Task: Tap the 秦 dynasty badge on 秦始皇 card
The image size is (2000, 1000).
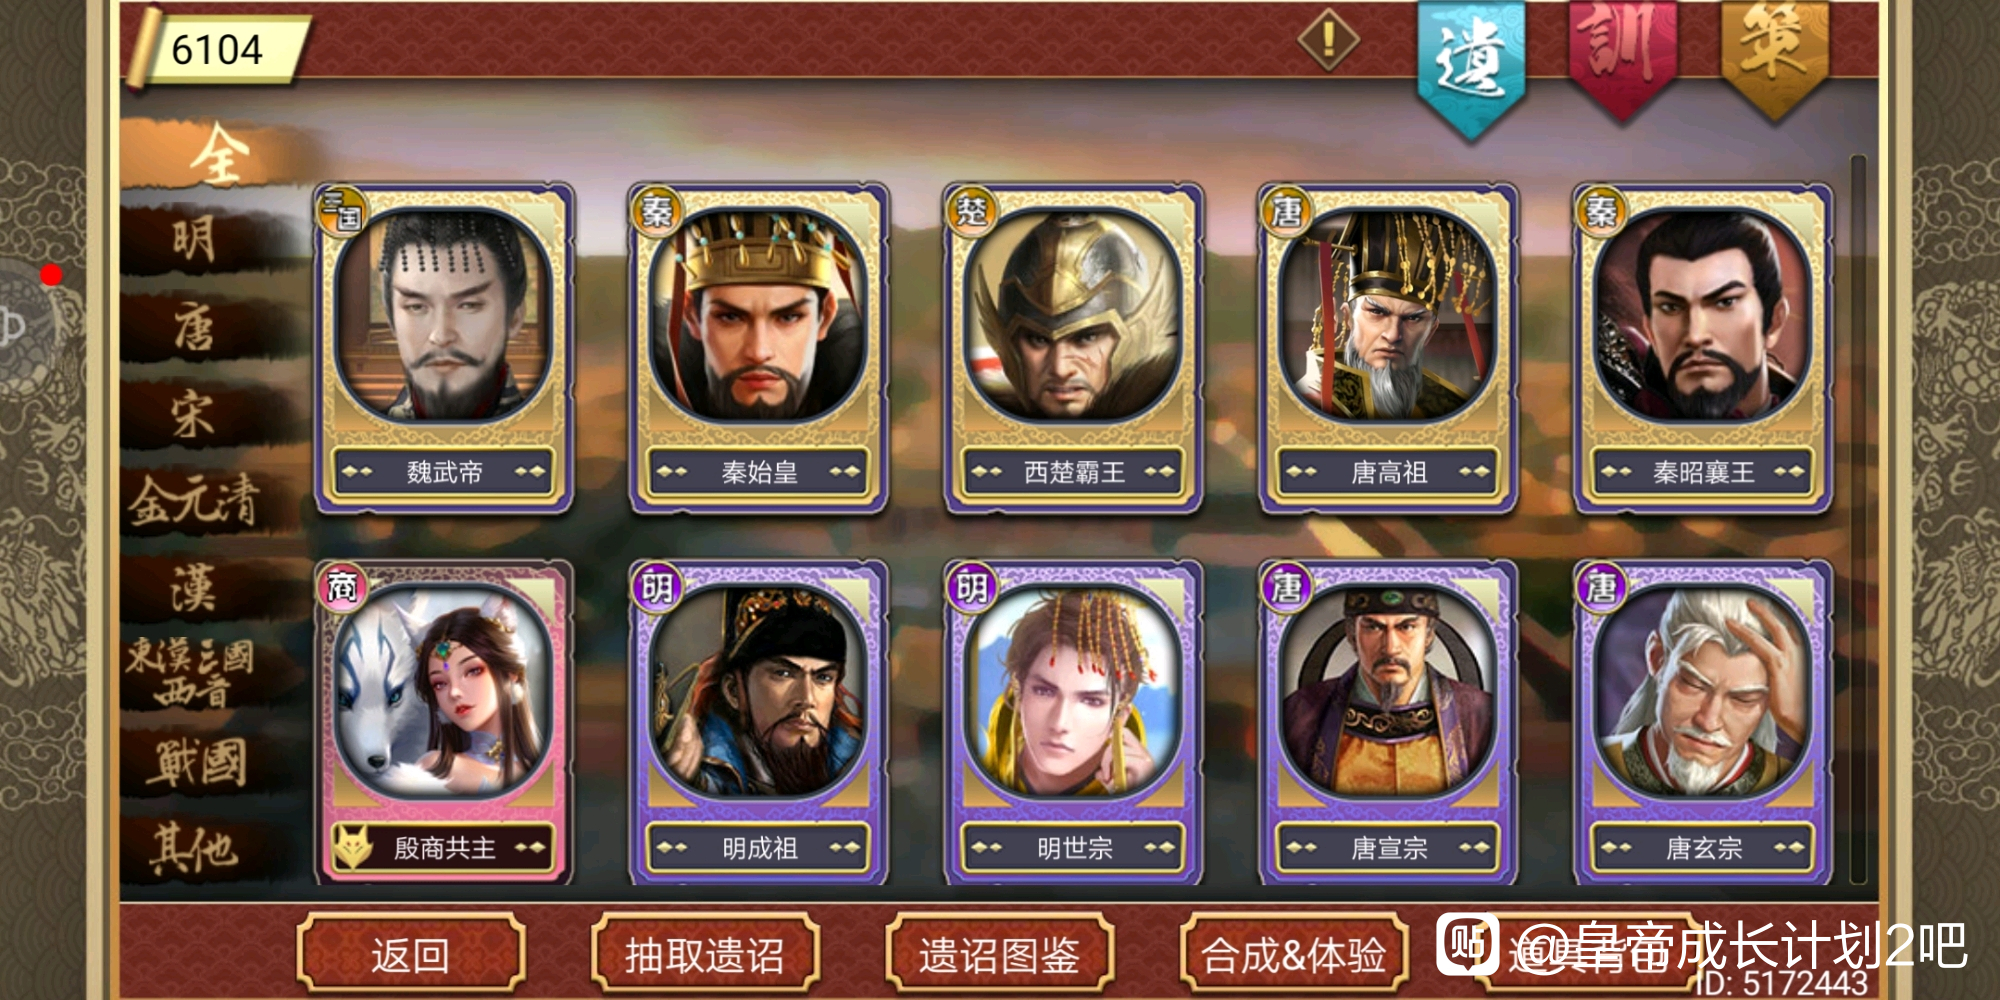Action: [656, 211]
